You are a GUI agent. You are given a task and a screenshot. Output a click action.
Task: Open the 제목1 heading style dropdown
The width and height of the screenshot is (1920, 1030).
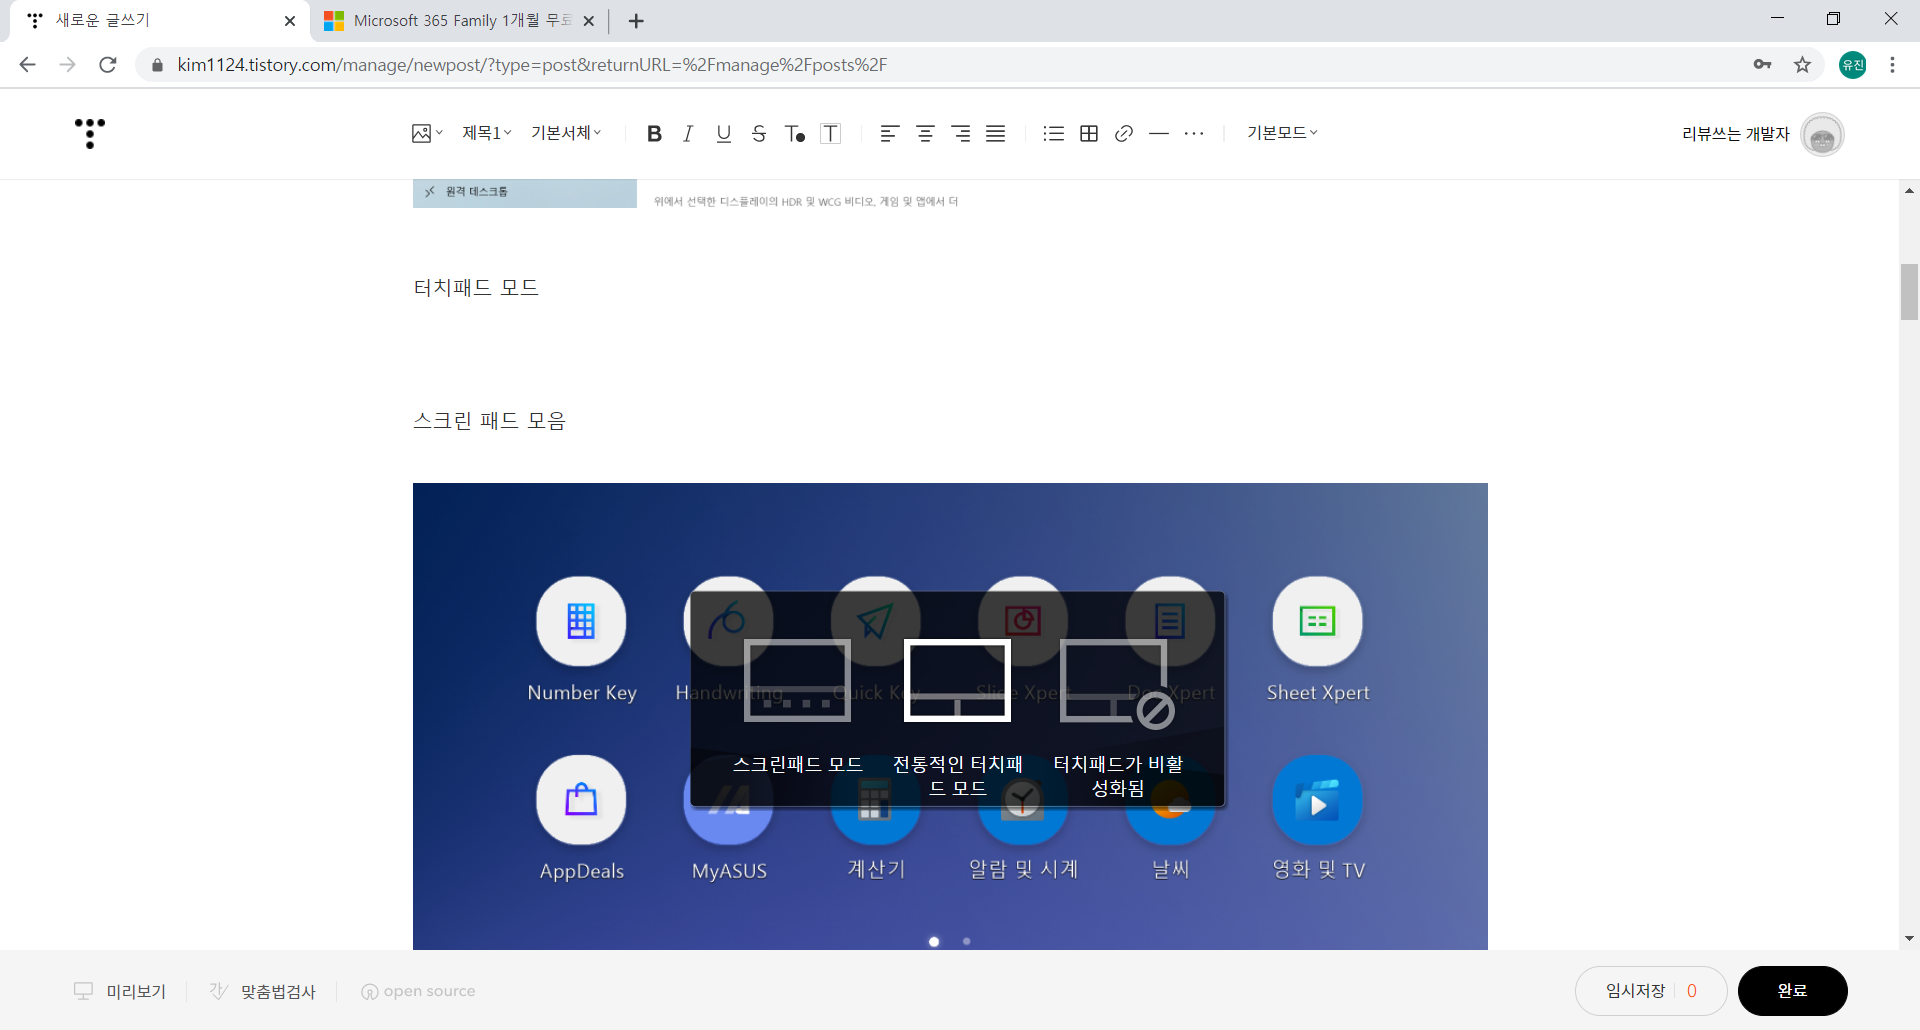coord(487,133)
